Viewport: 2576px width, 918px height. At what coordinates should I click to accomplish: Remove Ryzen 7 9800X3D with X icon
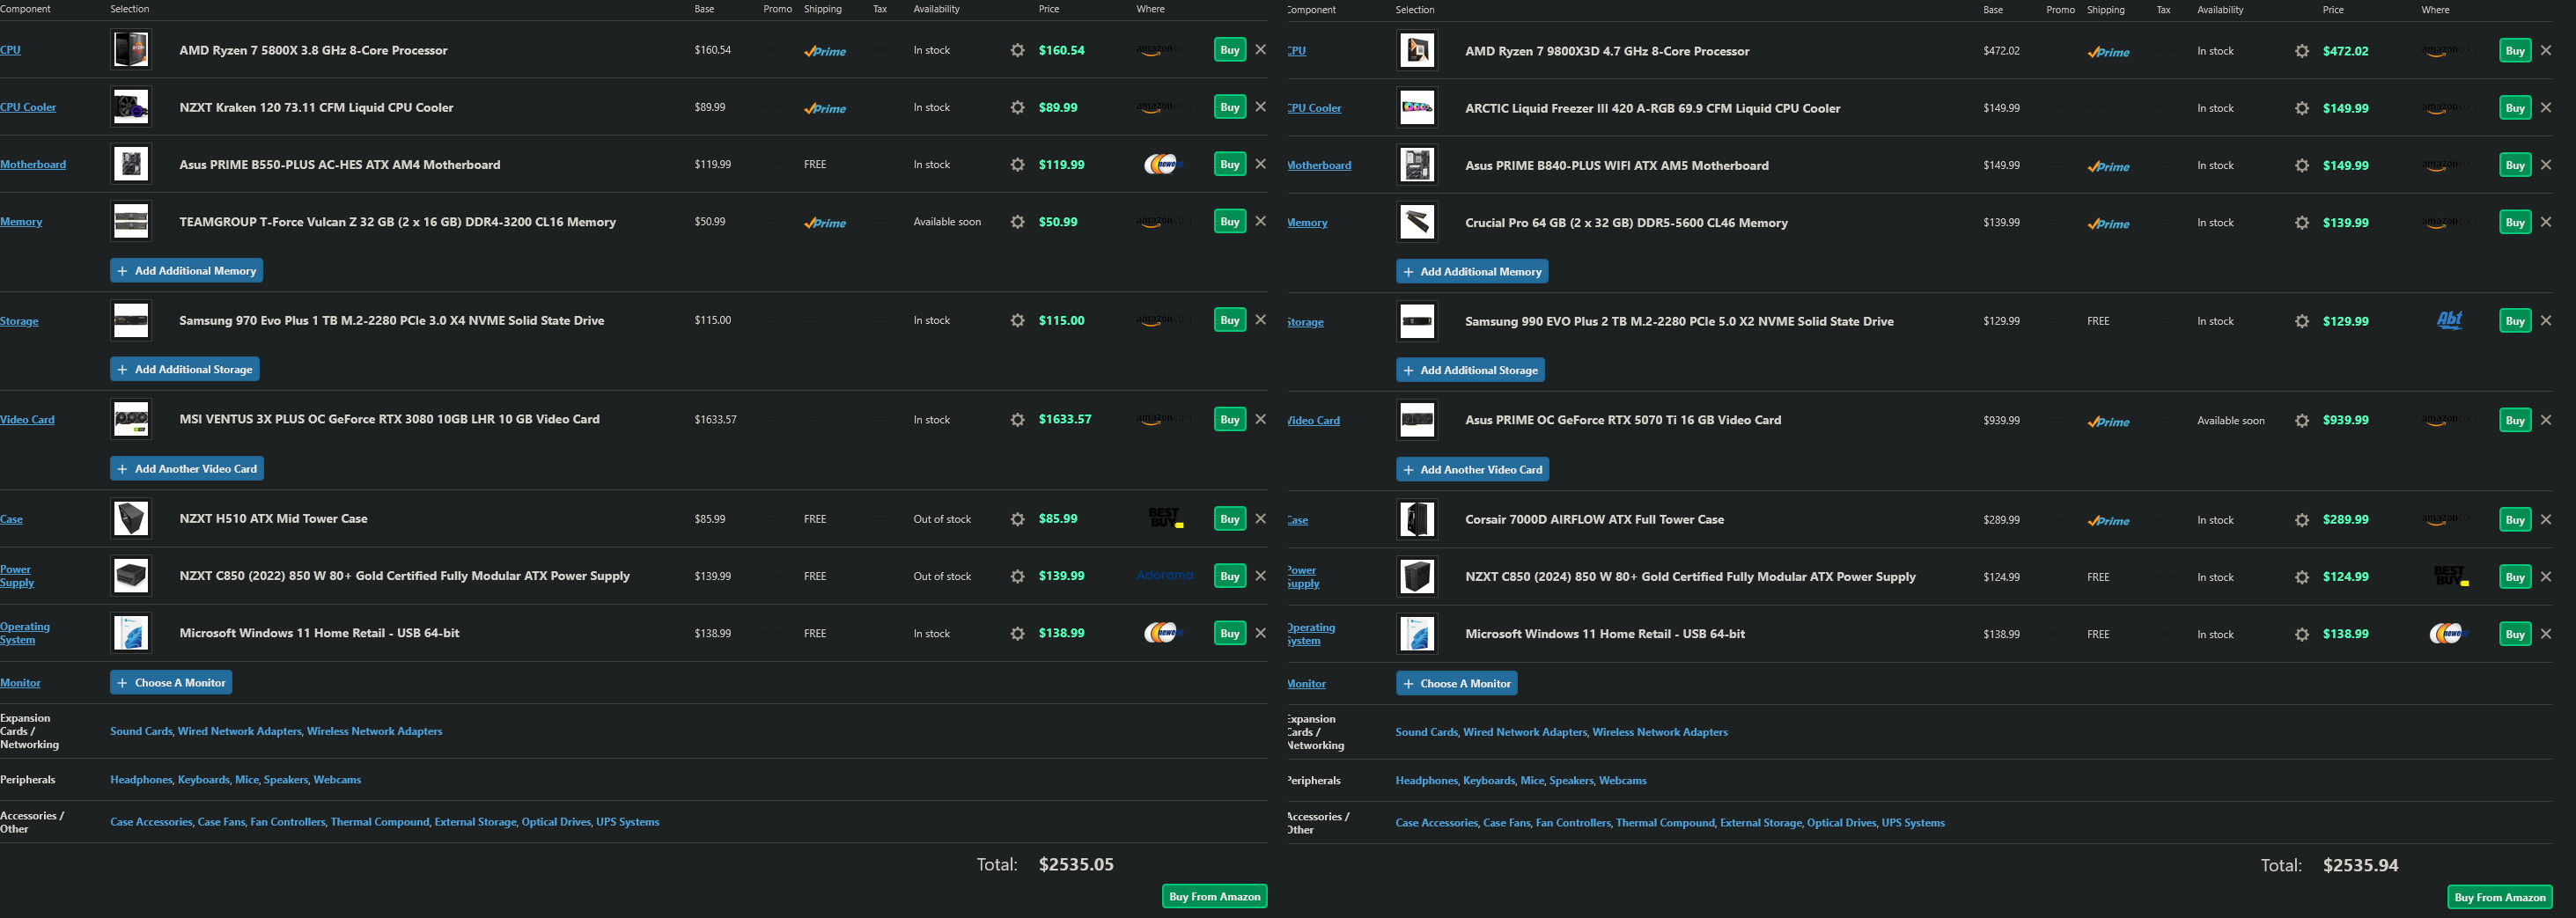coord(2546,50)
